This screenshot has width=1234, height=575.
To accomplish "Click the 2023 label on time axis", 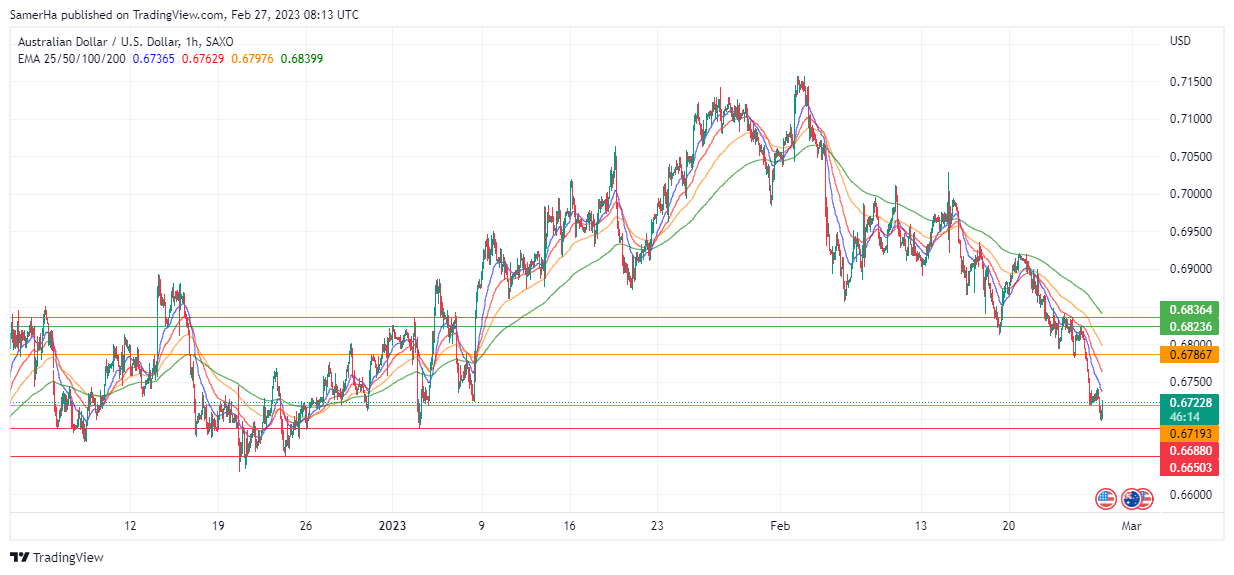I will click(x=390, y=526).
